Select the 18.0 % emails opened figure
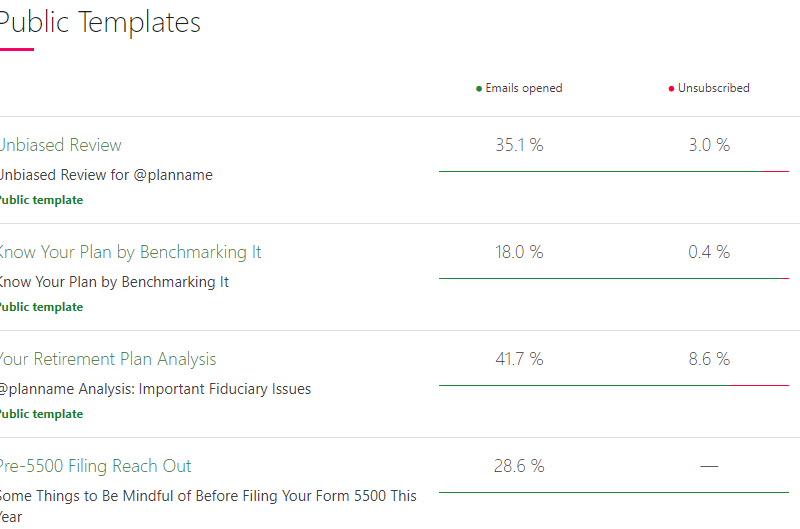This screenshot has width=800, height=529. (x=519, y=252)
